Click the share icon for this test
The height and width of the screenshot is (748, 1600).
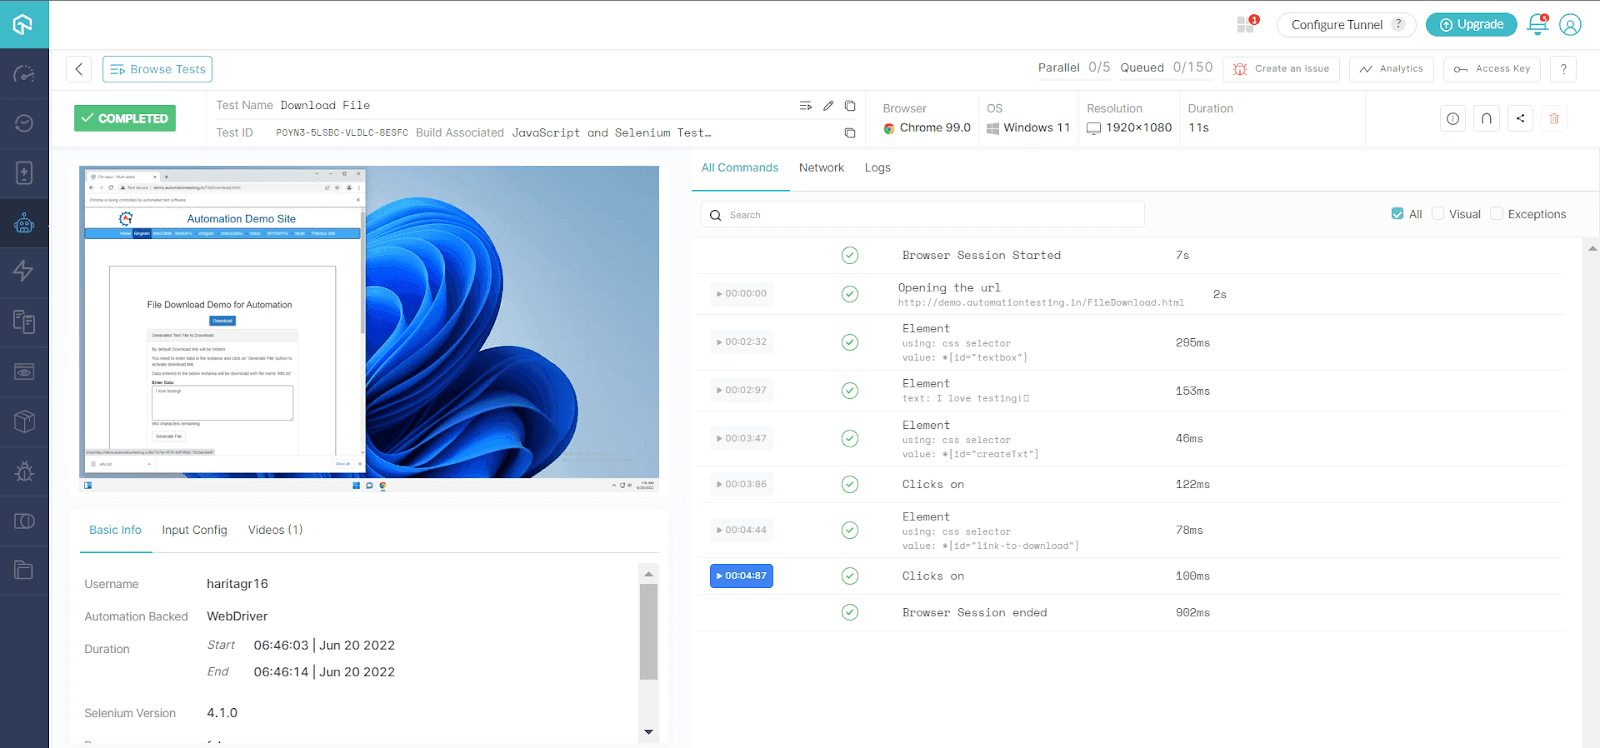(x=1520, y=119)
